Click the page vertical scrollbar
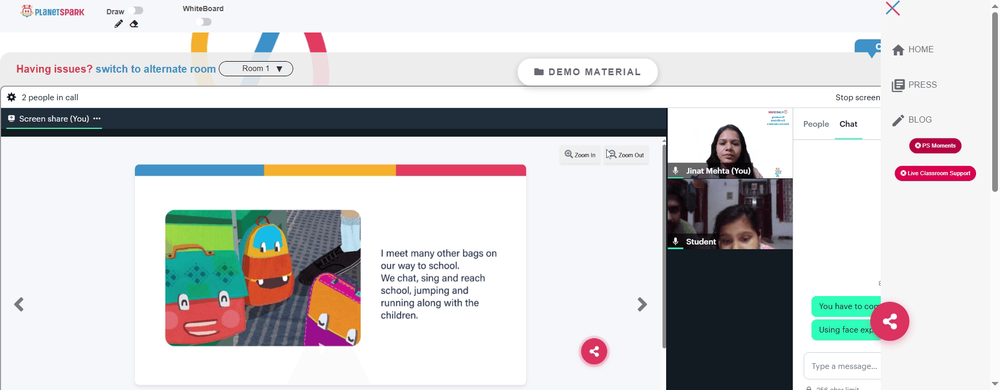 (995, 102)
